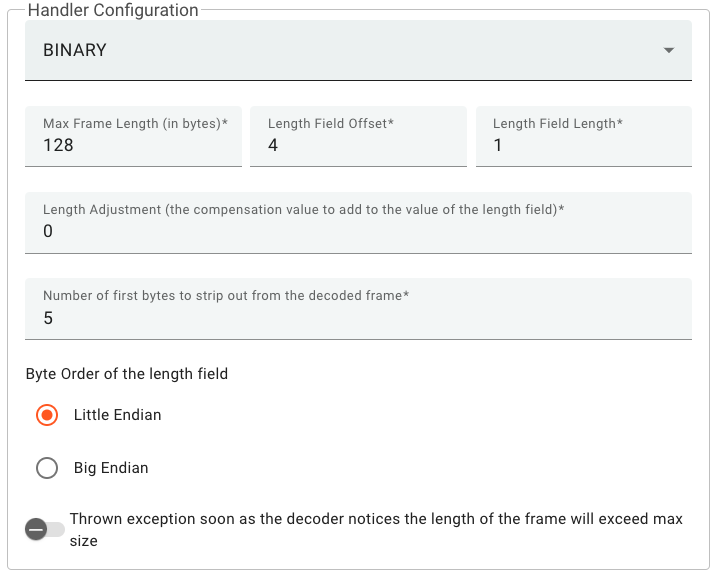Click the "Length Adjustment" compensation label
The image size is (716, 578).
click(304, 210)
